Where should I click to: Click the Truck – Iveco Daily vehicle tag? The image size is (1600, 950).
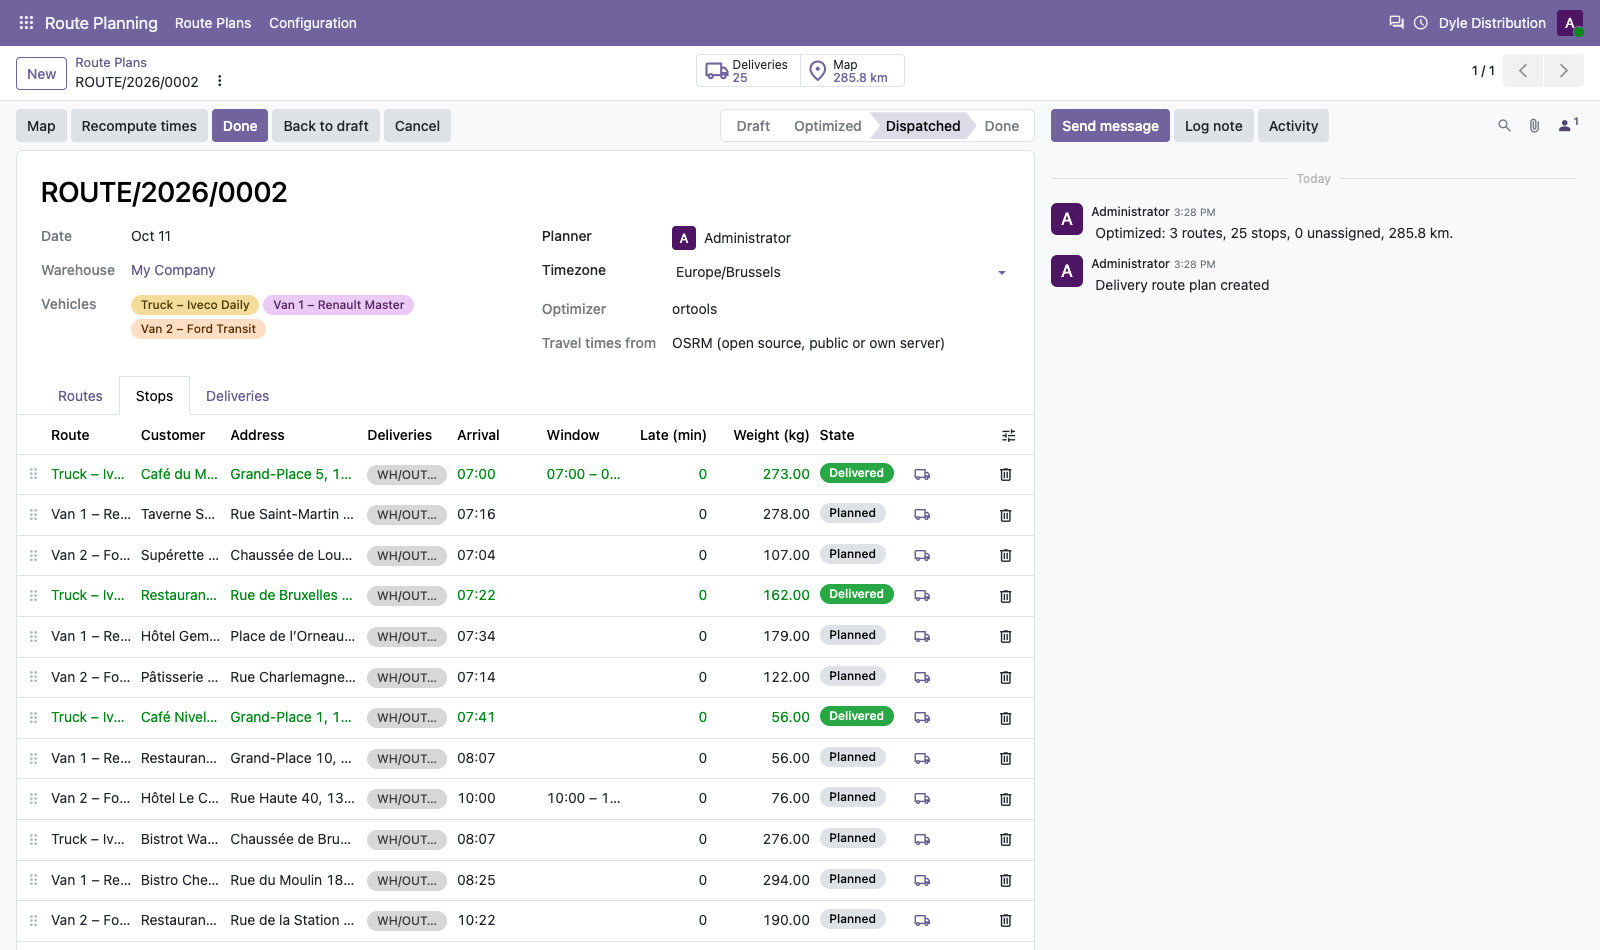tap(195, 305)
